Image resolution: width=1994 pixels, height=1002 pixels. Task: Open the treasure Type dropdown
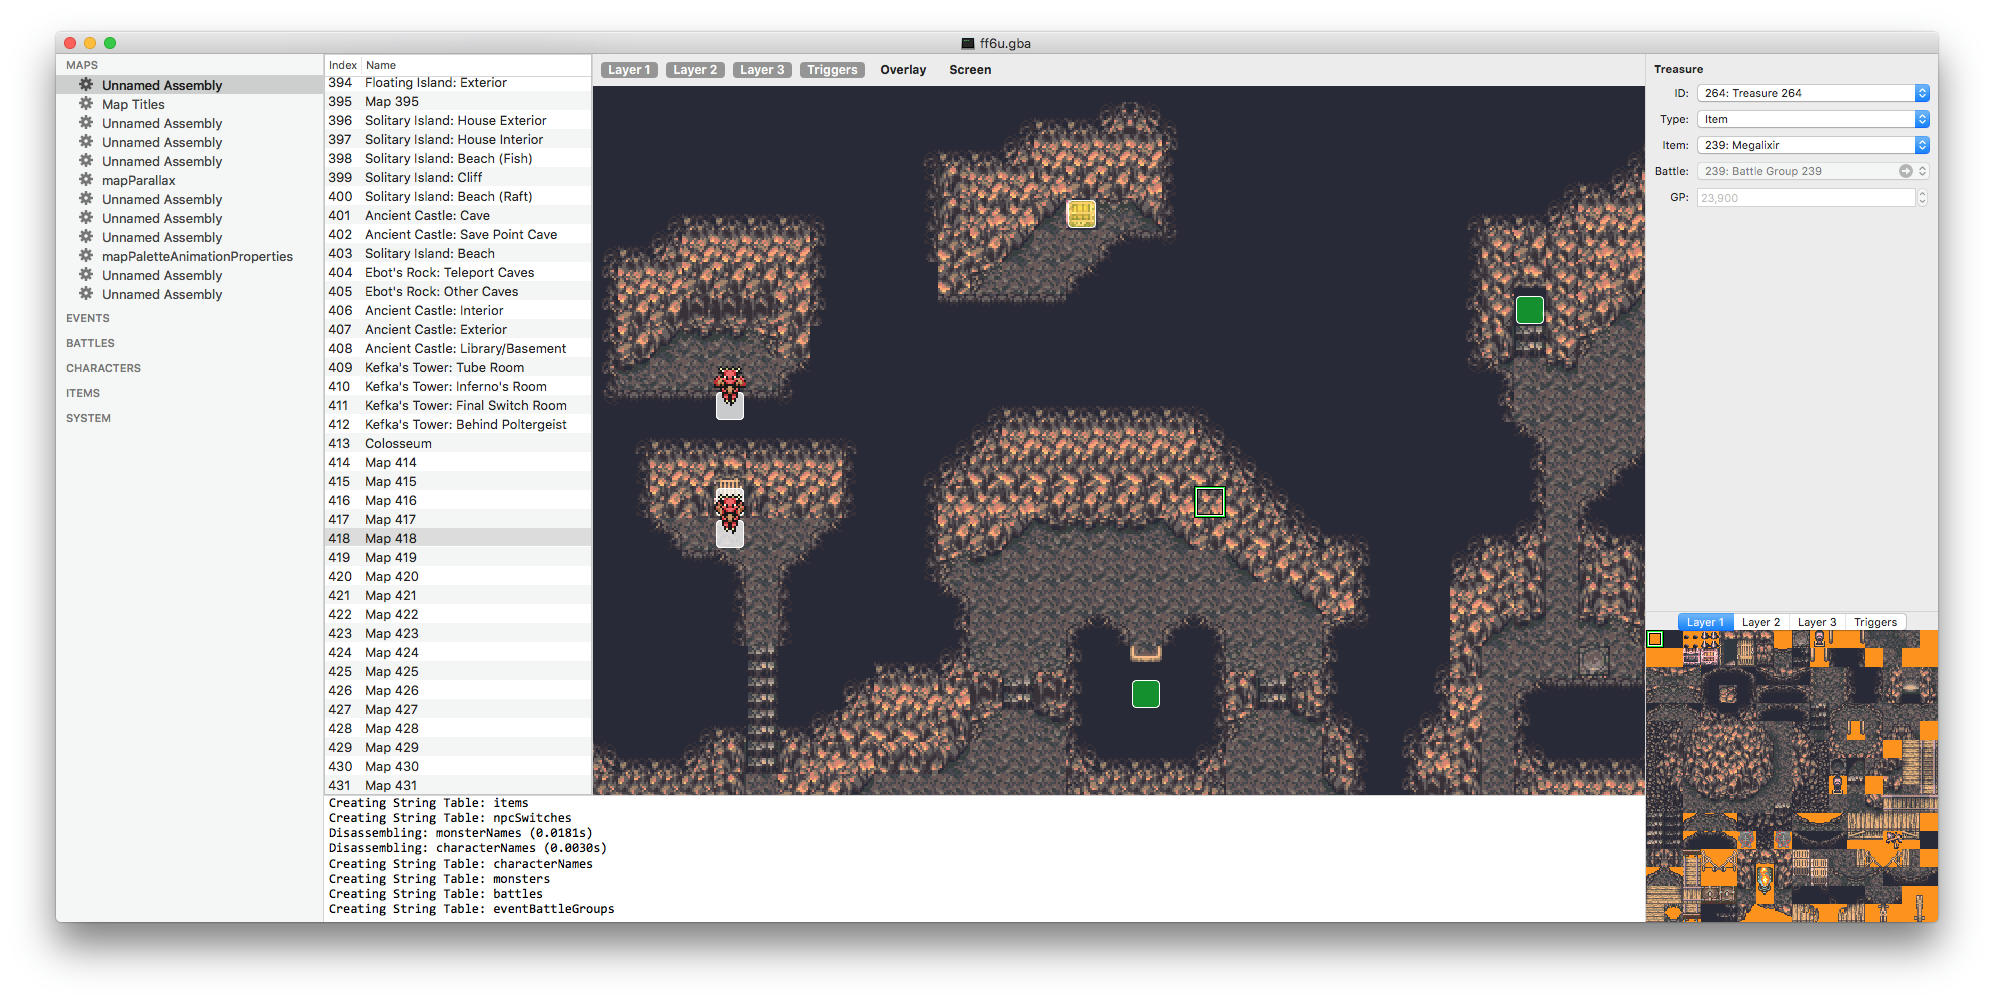coord(1813,119)
